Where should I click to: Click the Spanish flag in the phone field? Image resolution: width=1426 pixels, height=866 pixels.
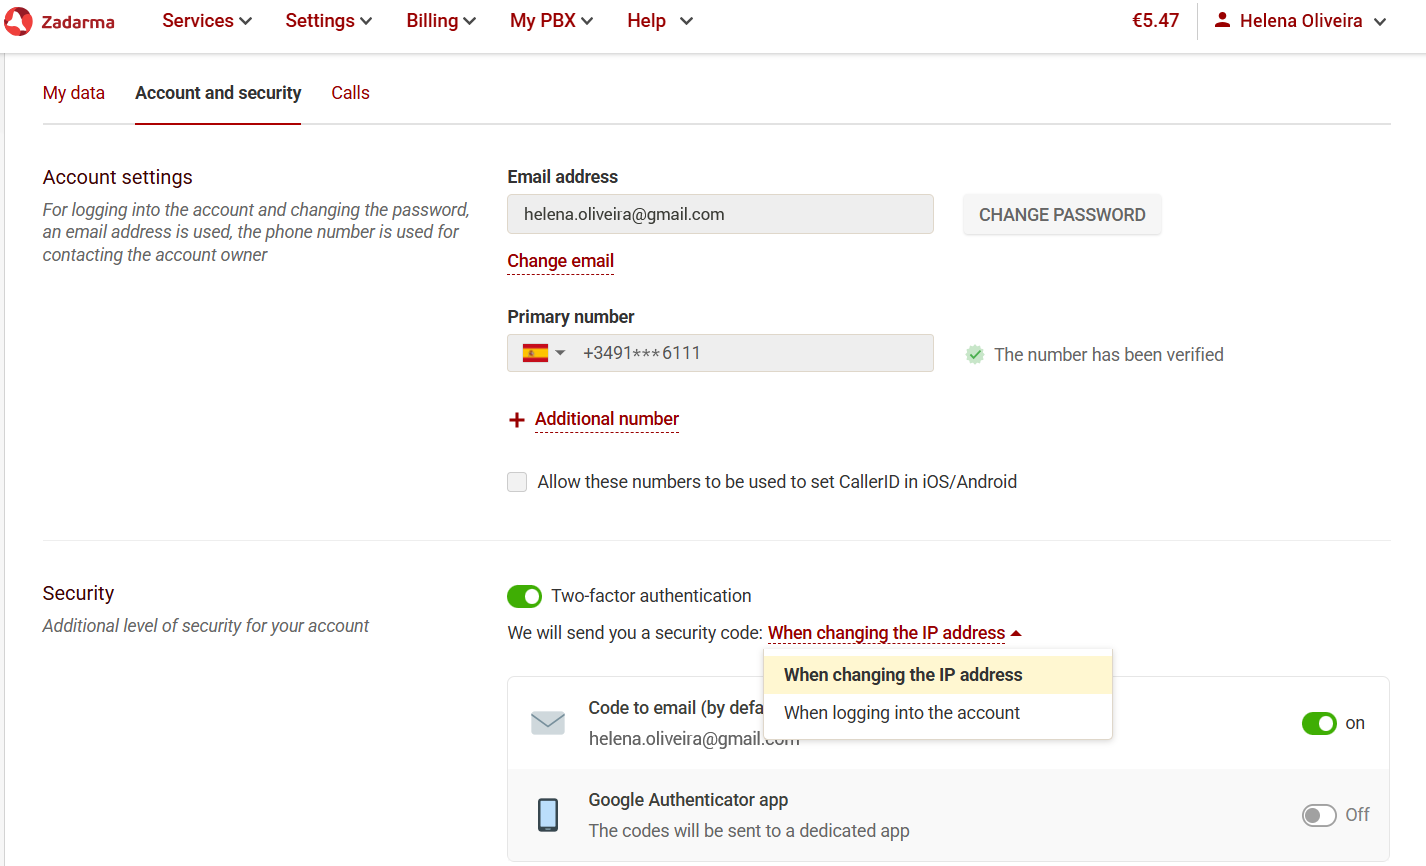coord(537,352)
